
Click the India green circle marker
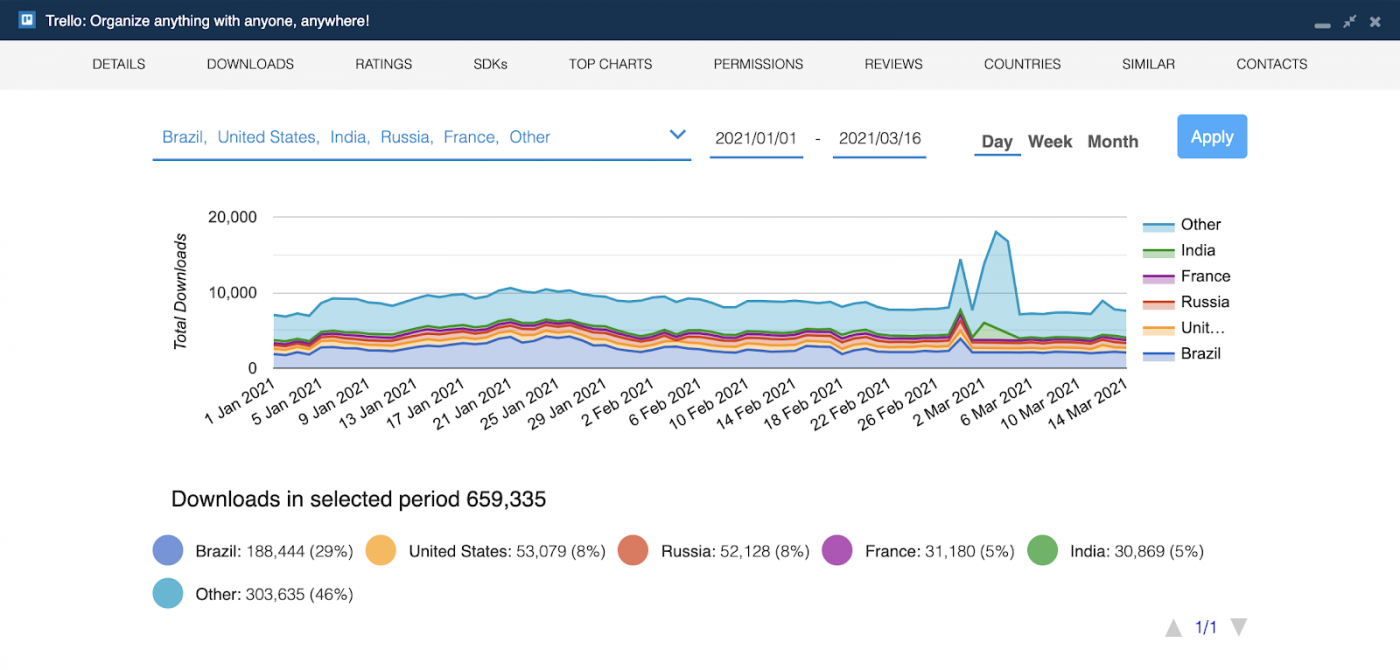(x=1042, y=551)
